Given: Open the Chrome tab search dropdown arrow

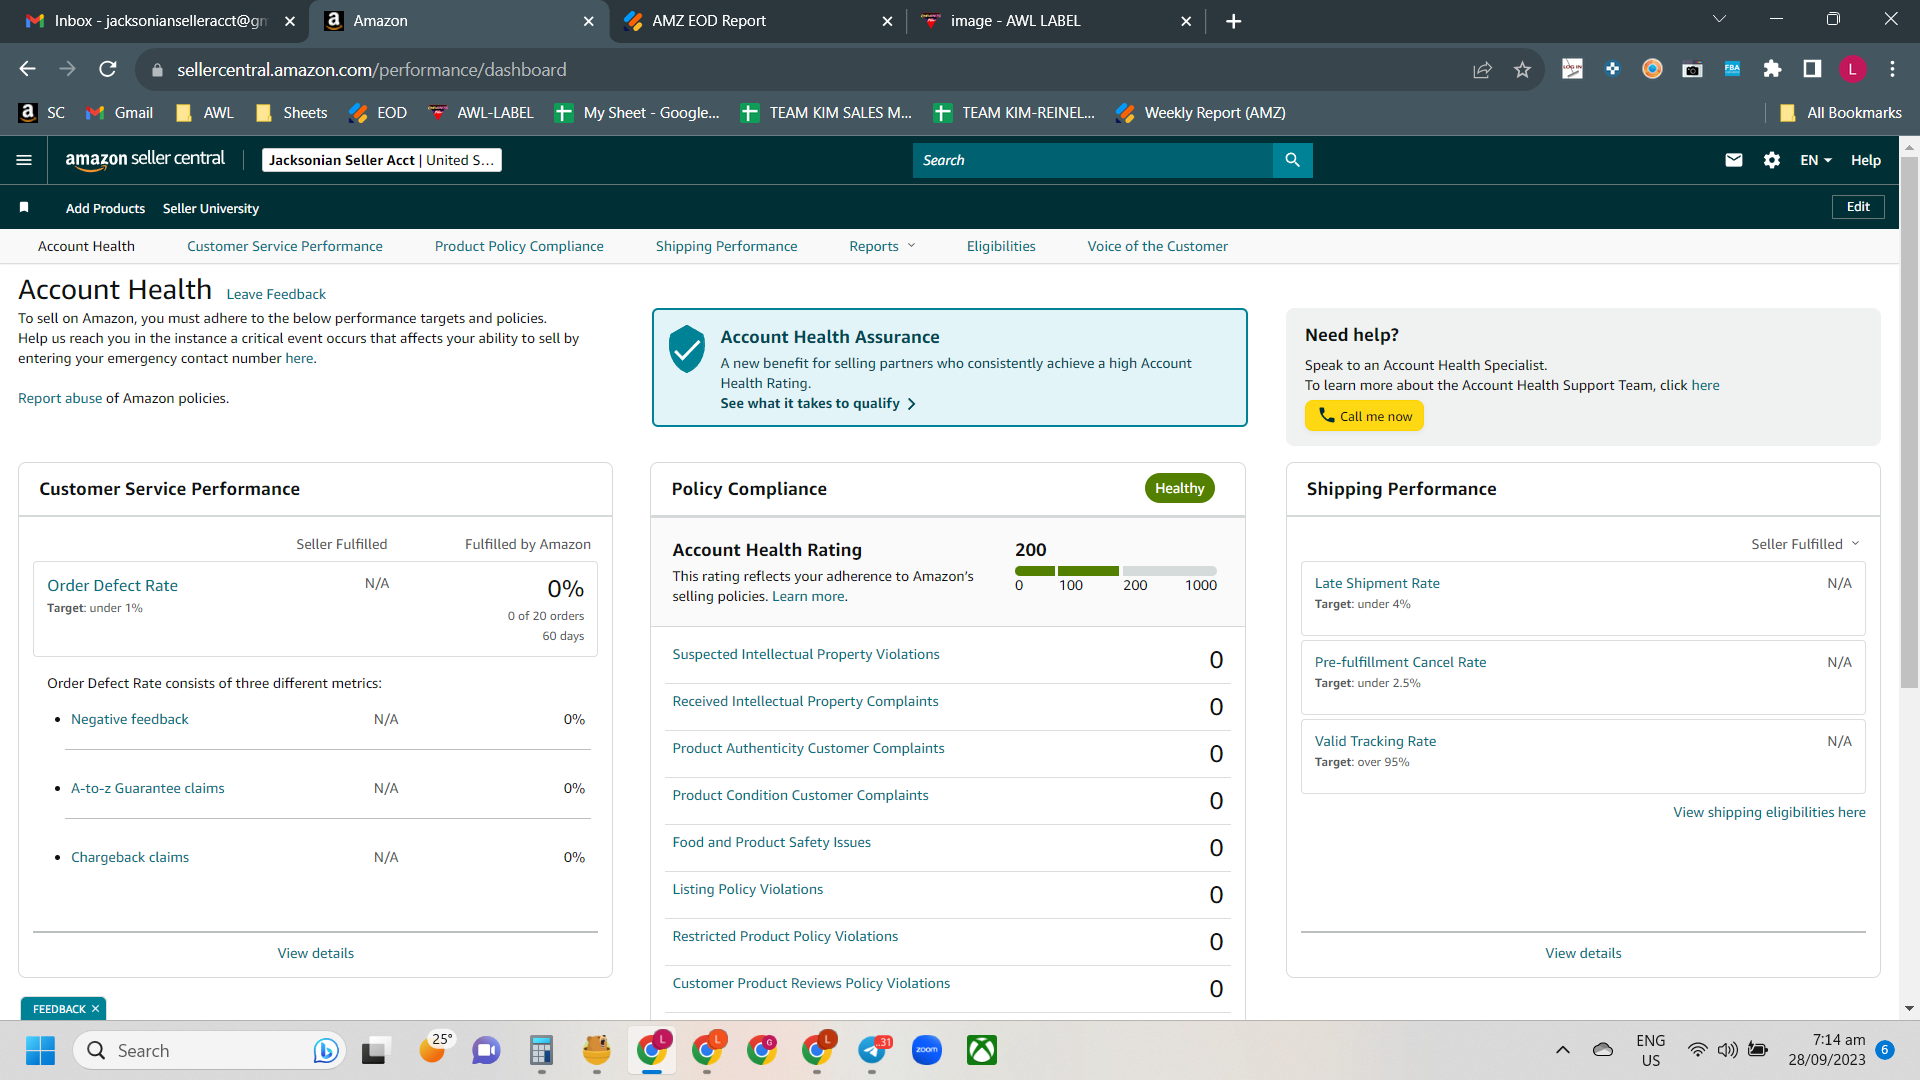Looking at the screenshot, I should click(1720, 19).
